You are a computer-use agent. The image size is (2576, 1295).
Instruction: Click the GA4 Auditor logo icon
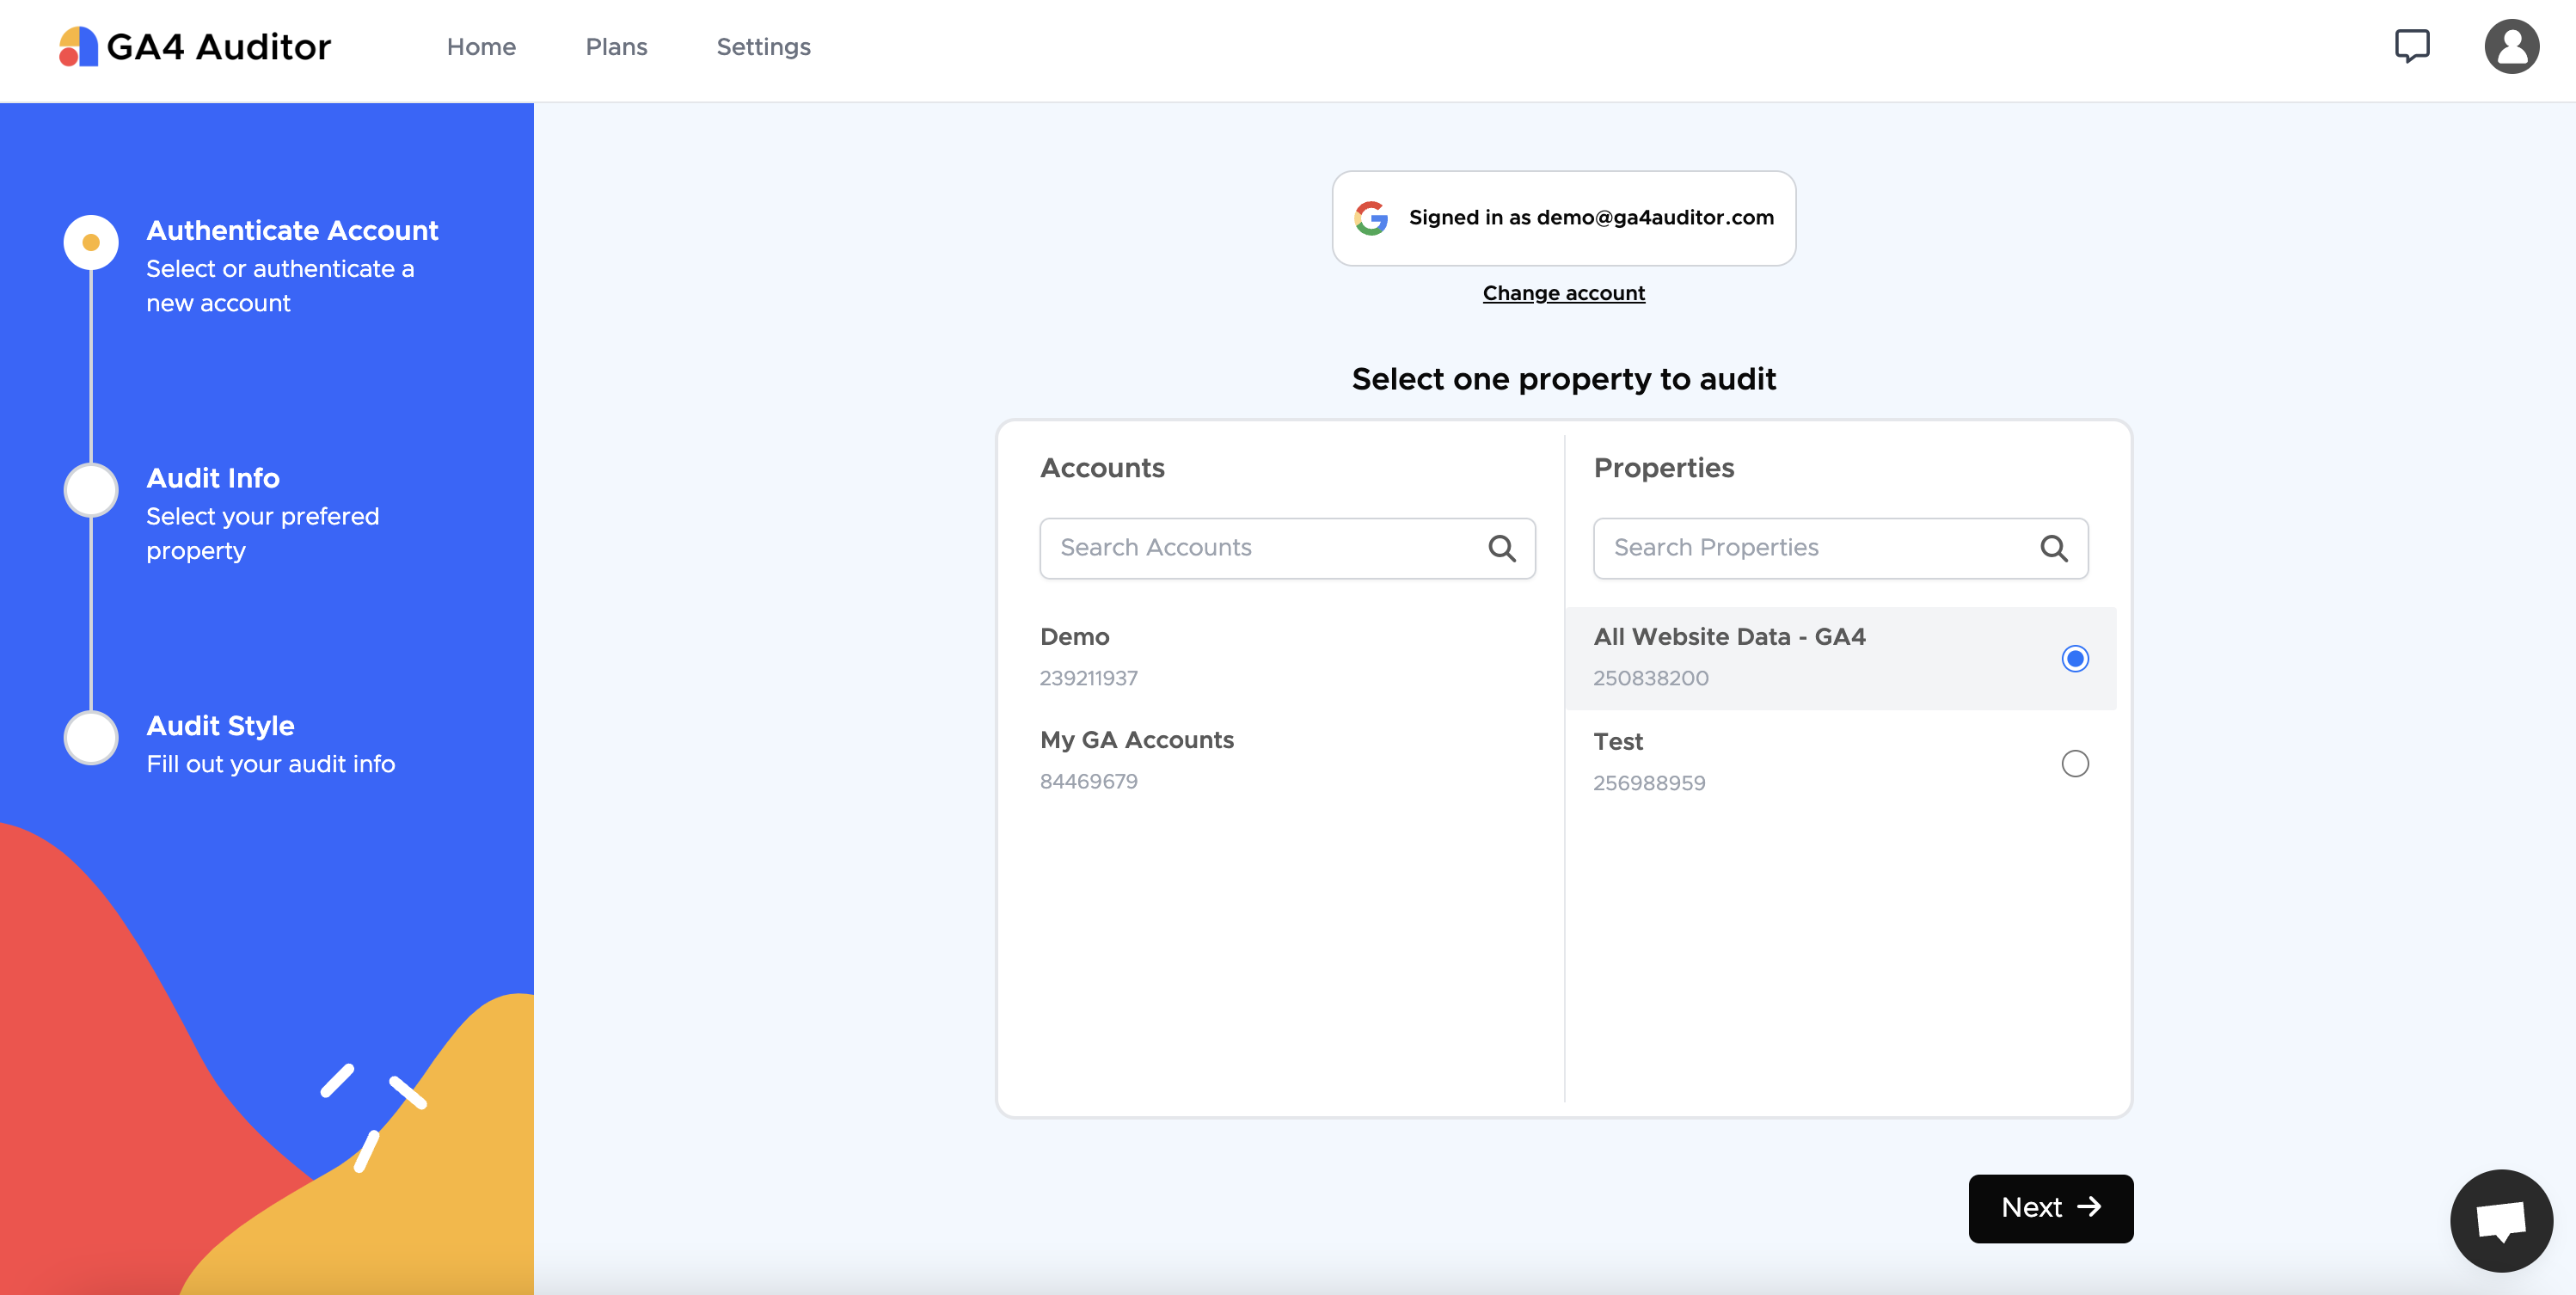coord(78,47)
